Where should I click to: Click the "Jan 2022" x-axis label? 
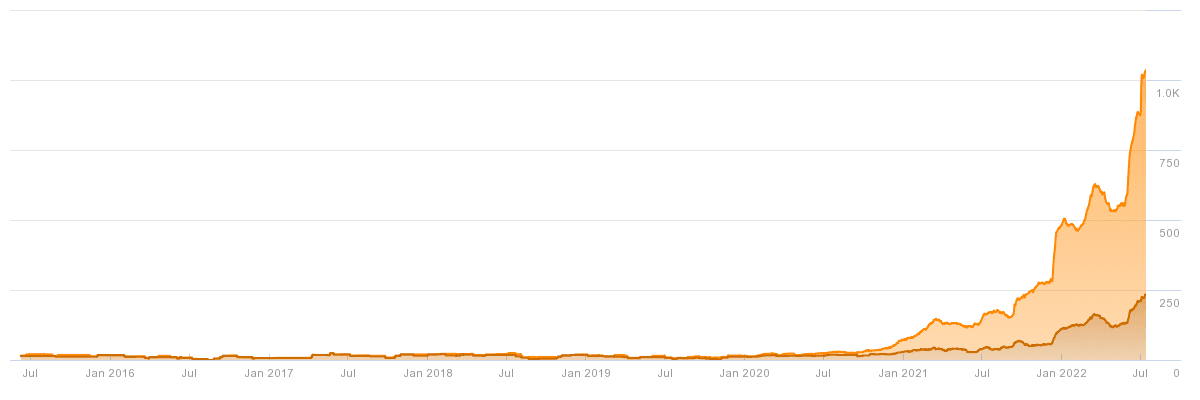pos(1061,373)
